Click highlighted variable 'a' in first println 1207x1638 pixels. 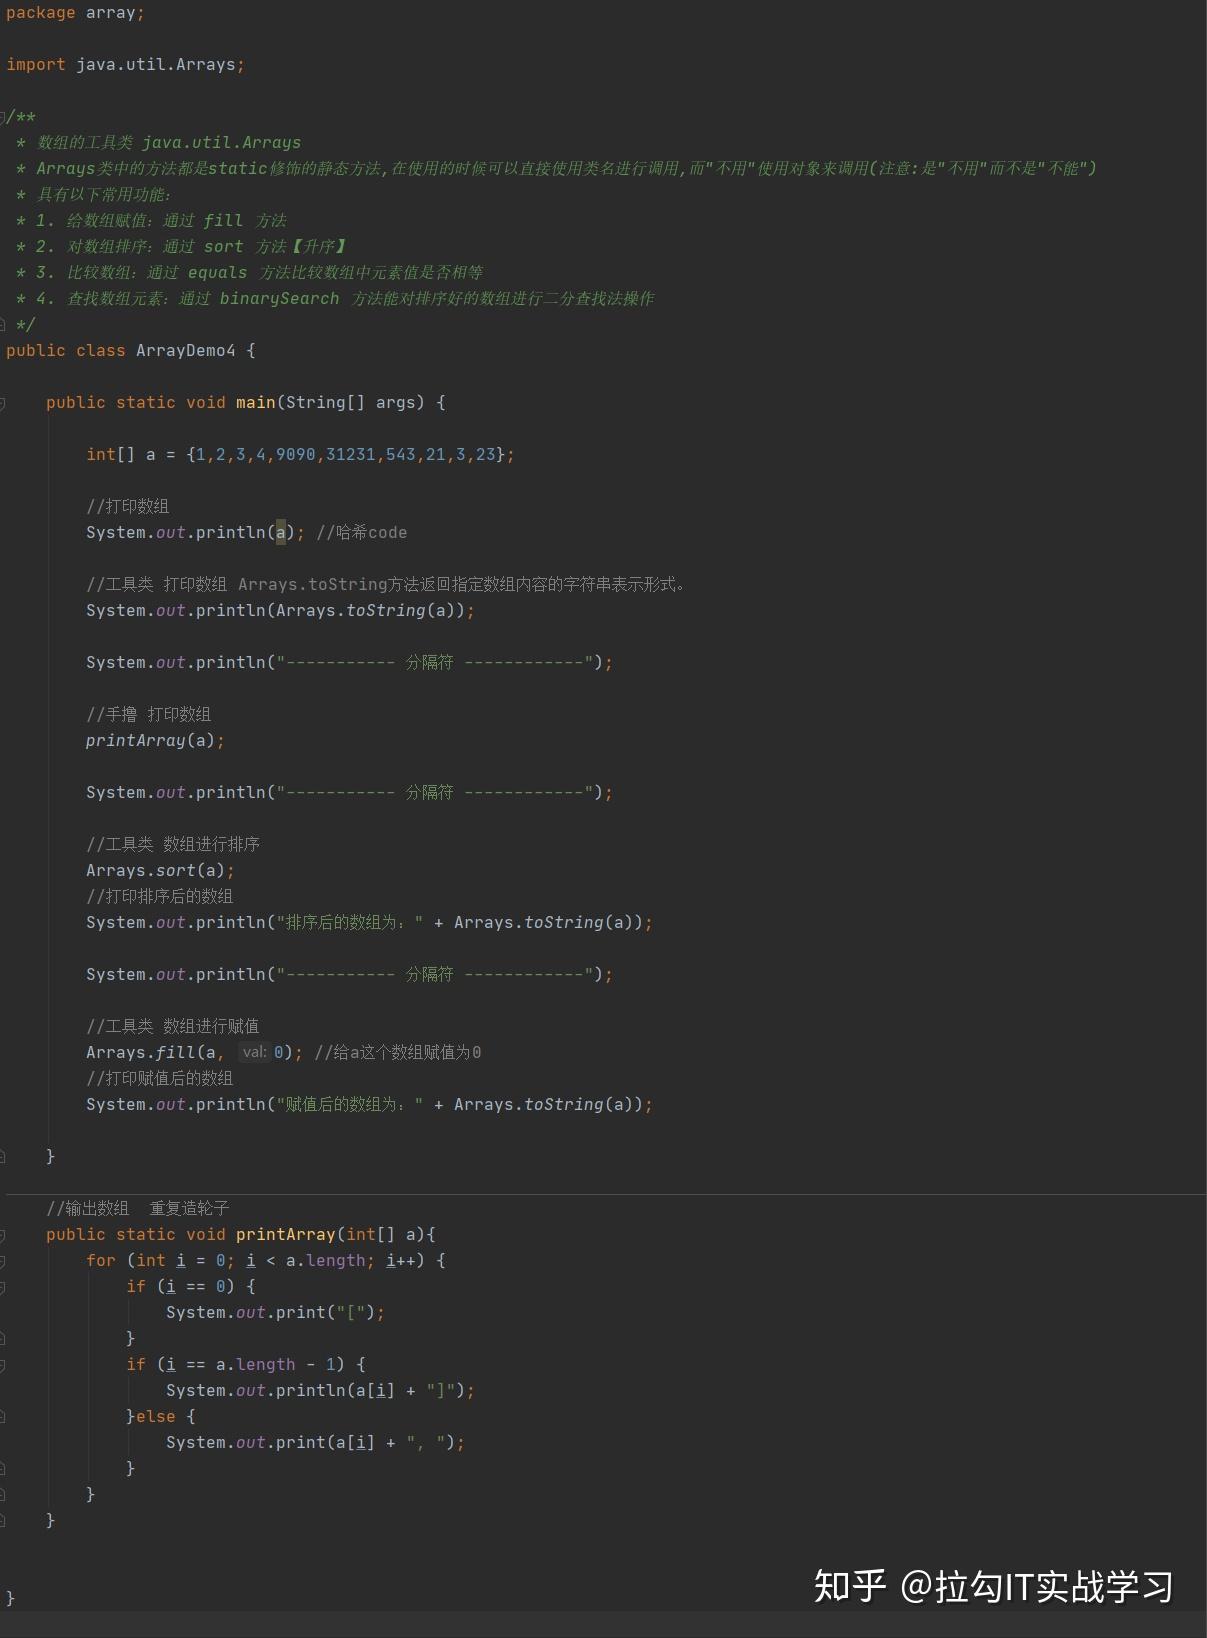point(281,533)
